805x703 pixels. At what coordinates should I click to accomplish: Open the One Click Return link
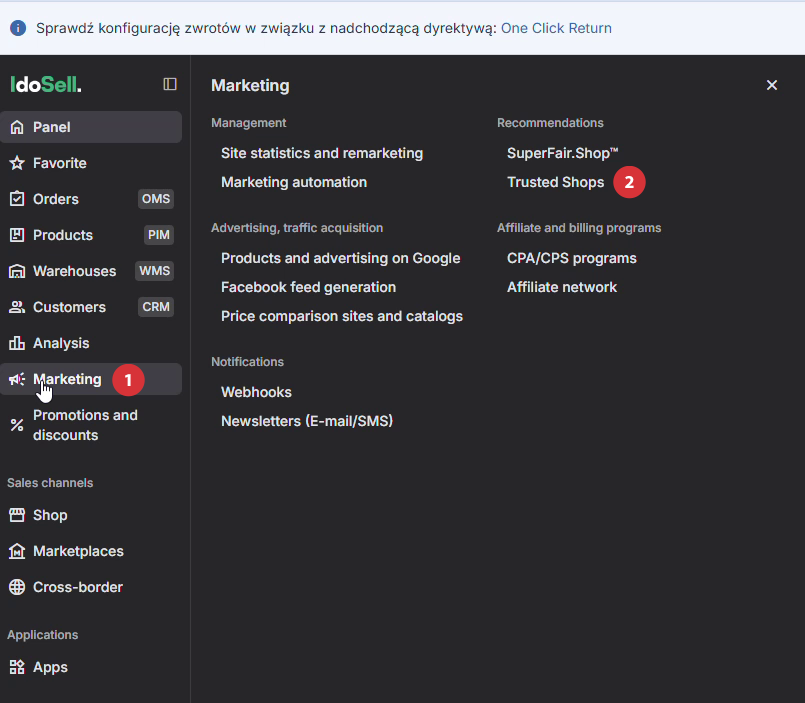click(556, 28)
